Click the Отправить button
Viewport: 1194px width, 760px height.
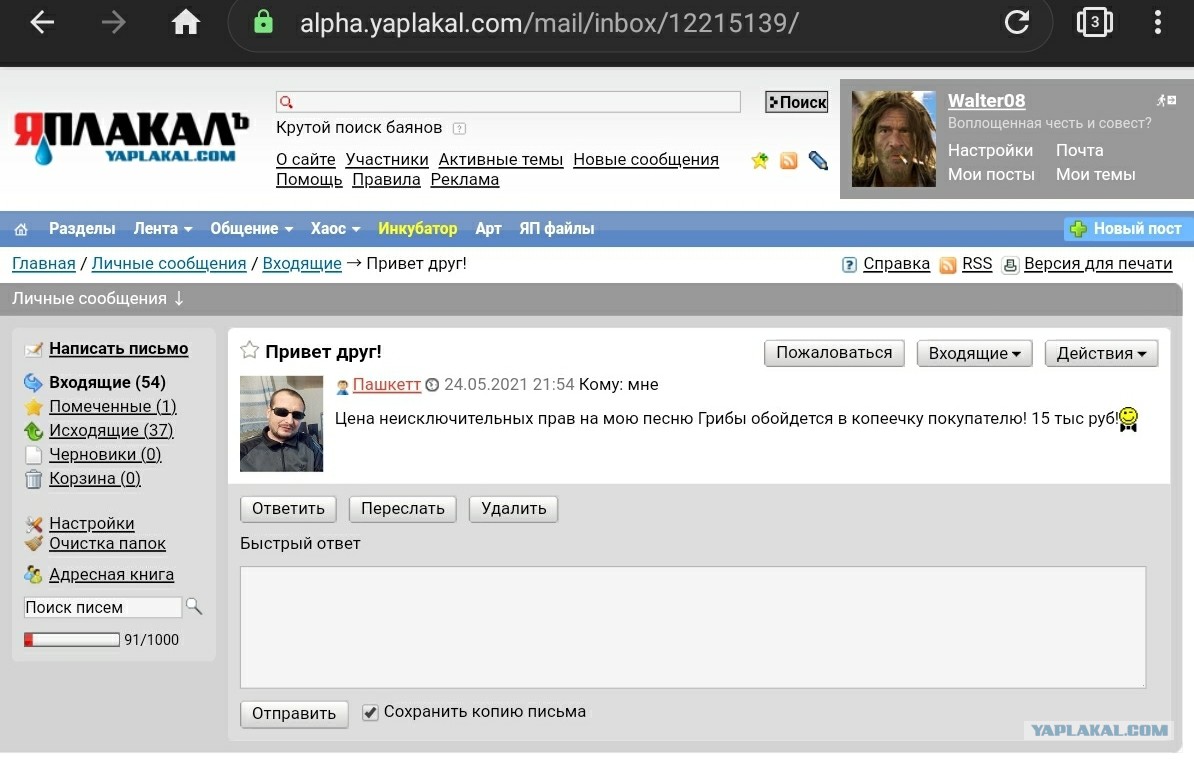(x=294, y=714)
